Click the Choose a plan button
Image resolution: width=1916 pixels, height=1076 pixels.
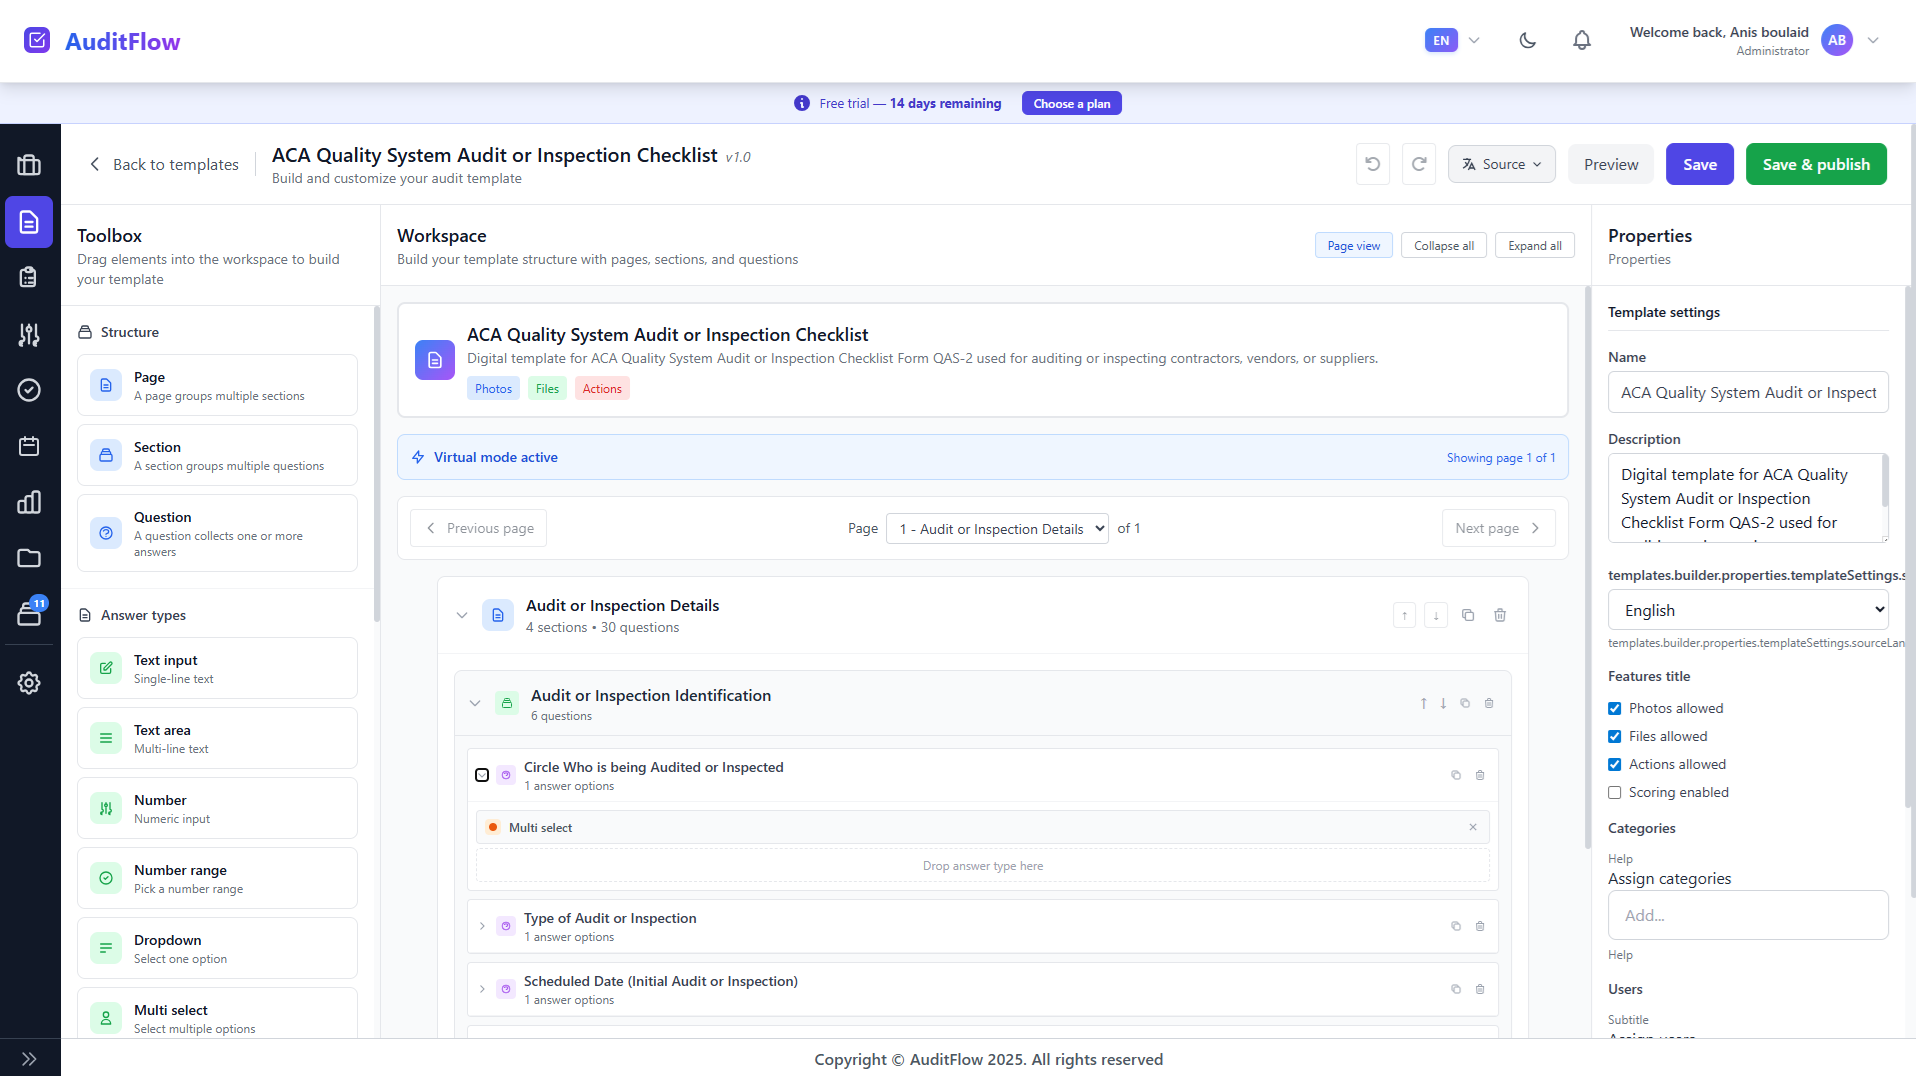(x=1071, y=103)
